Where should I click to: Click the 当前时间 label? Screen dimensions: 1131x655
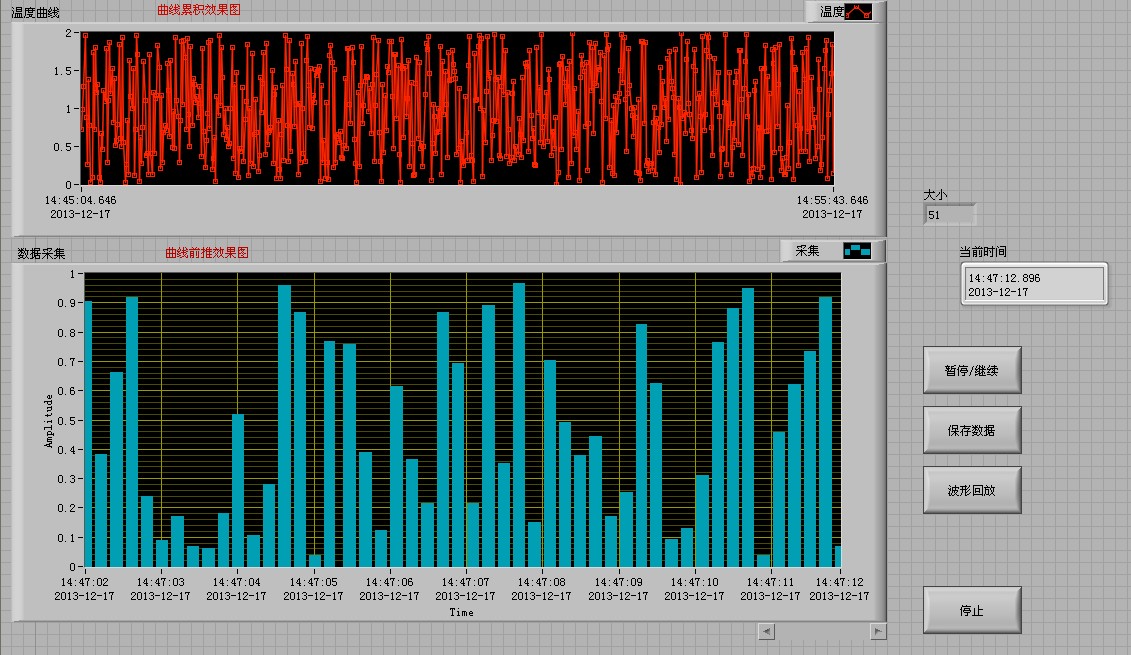pyautogui.click(x=982, y=251)
